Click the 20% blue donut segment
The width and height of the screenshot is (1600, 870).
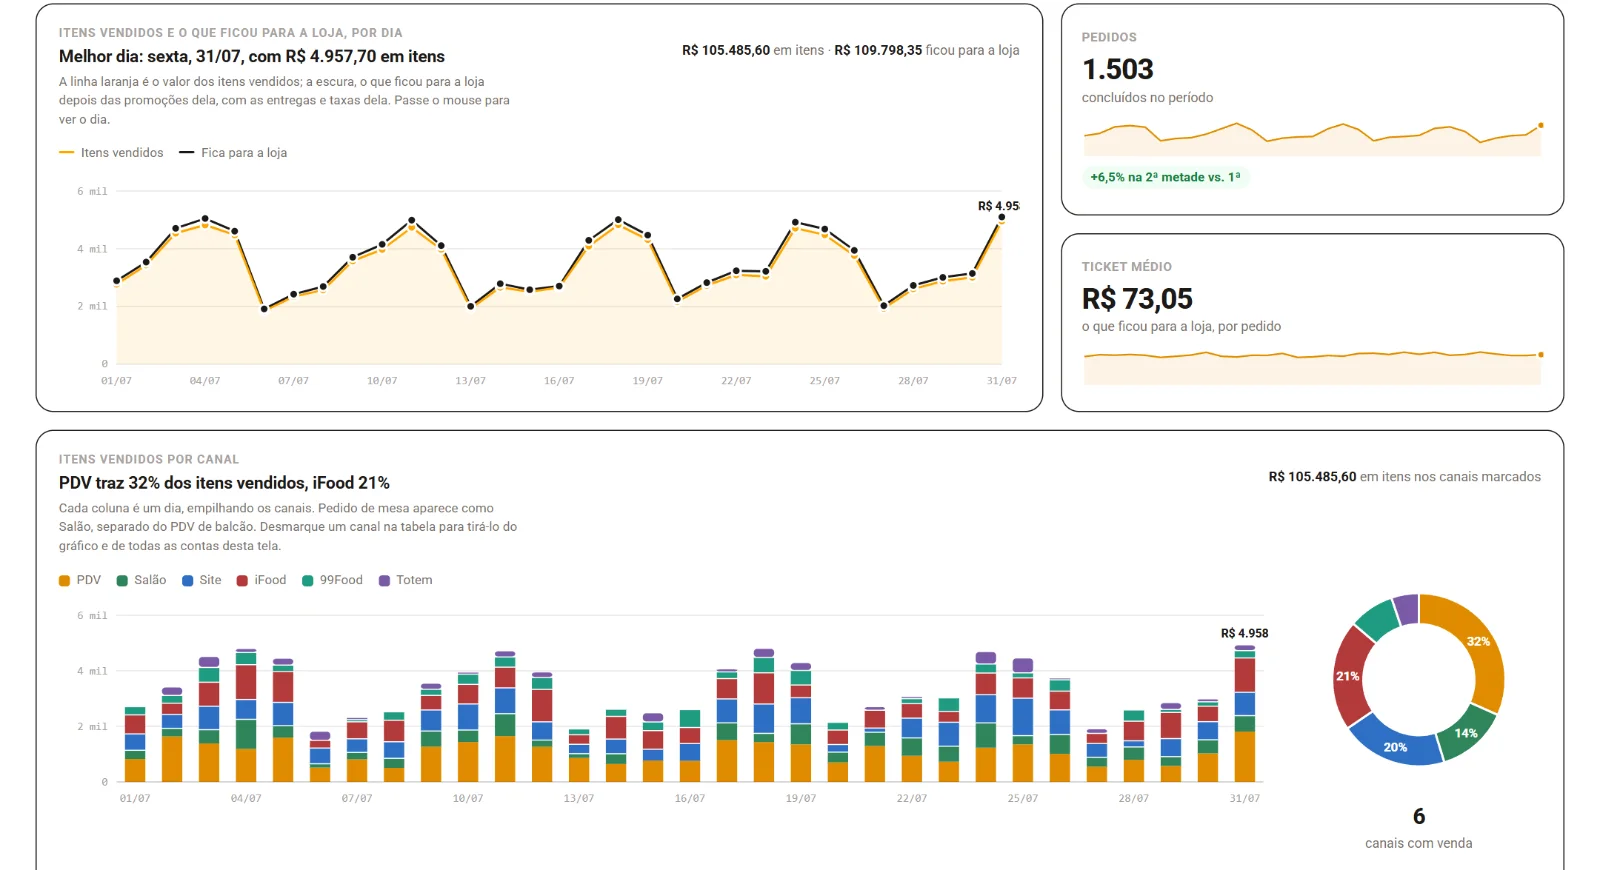point(1394,745)
